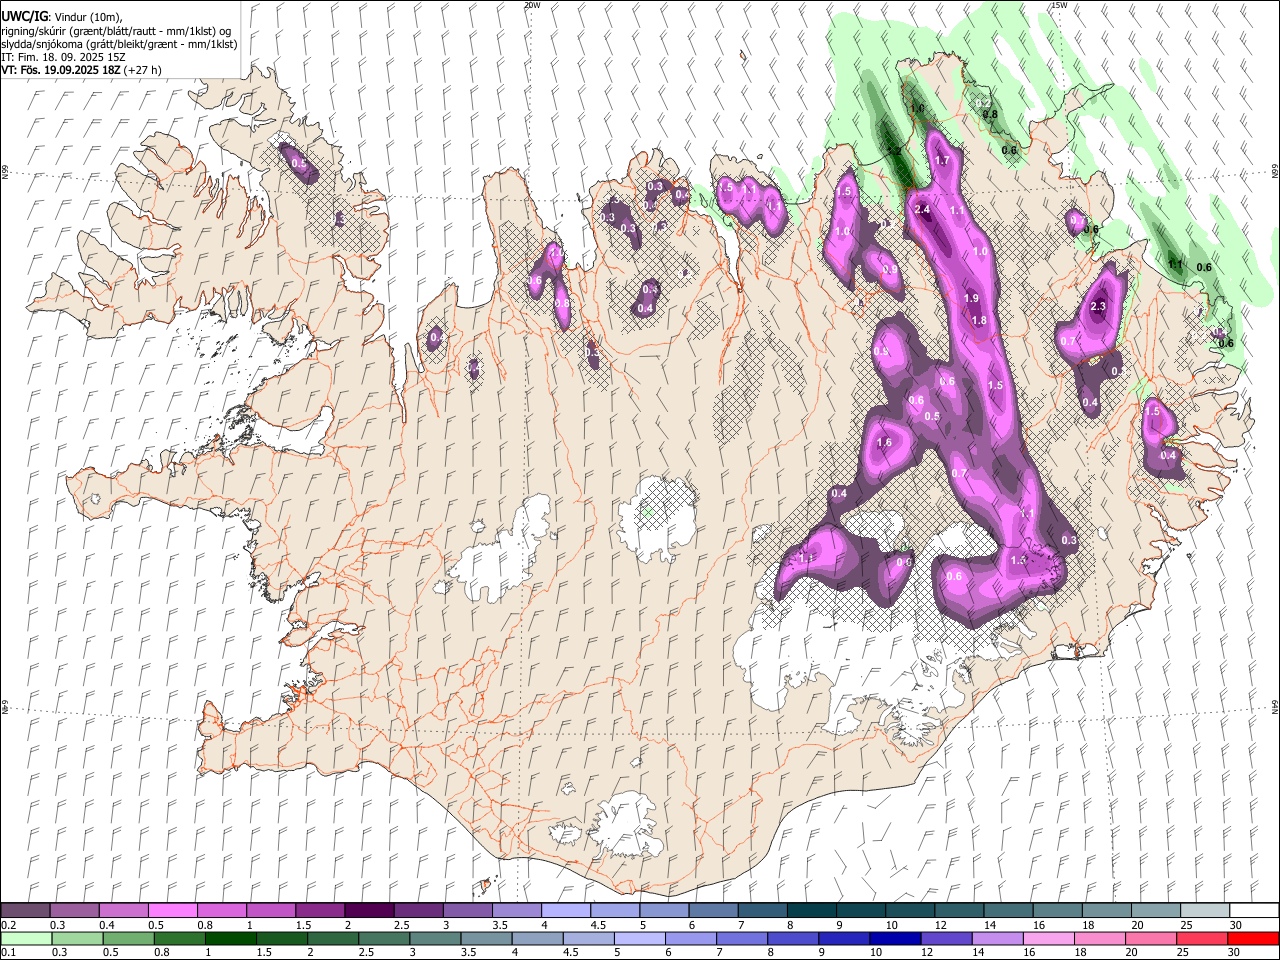
Task: Select the darkest green 1–1.5 rain legend swatch
Action: point(230,938)
